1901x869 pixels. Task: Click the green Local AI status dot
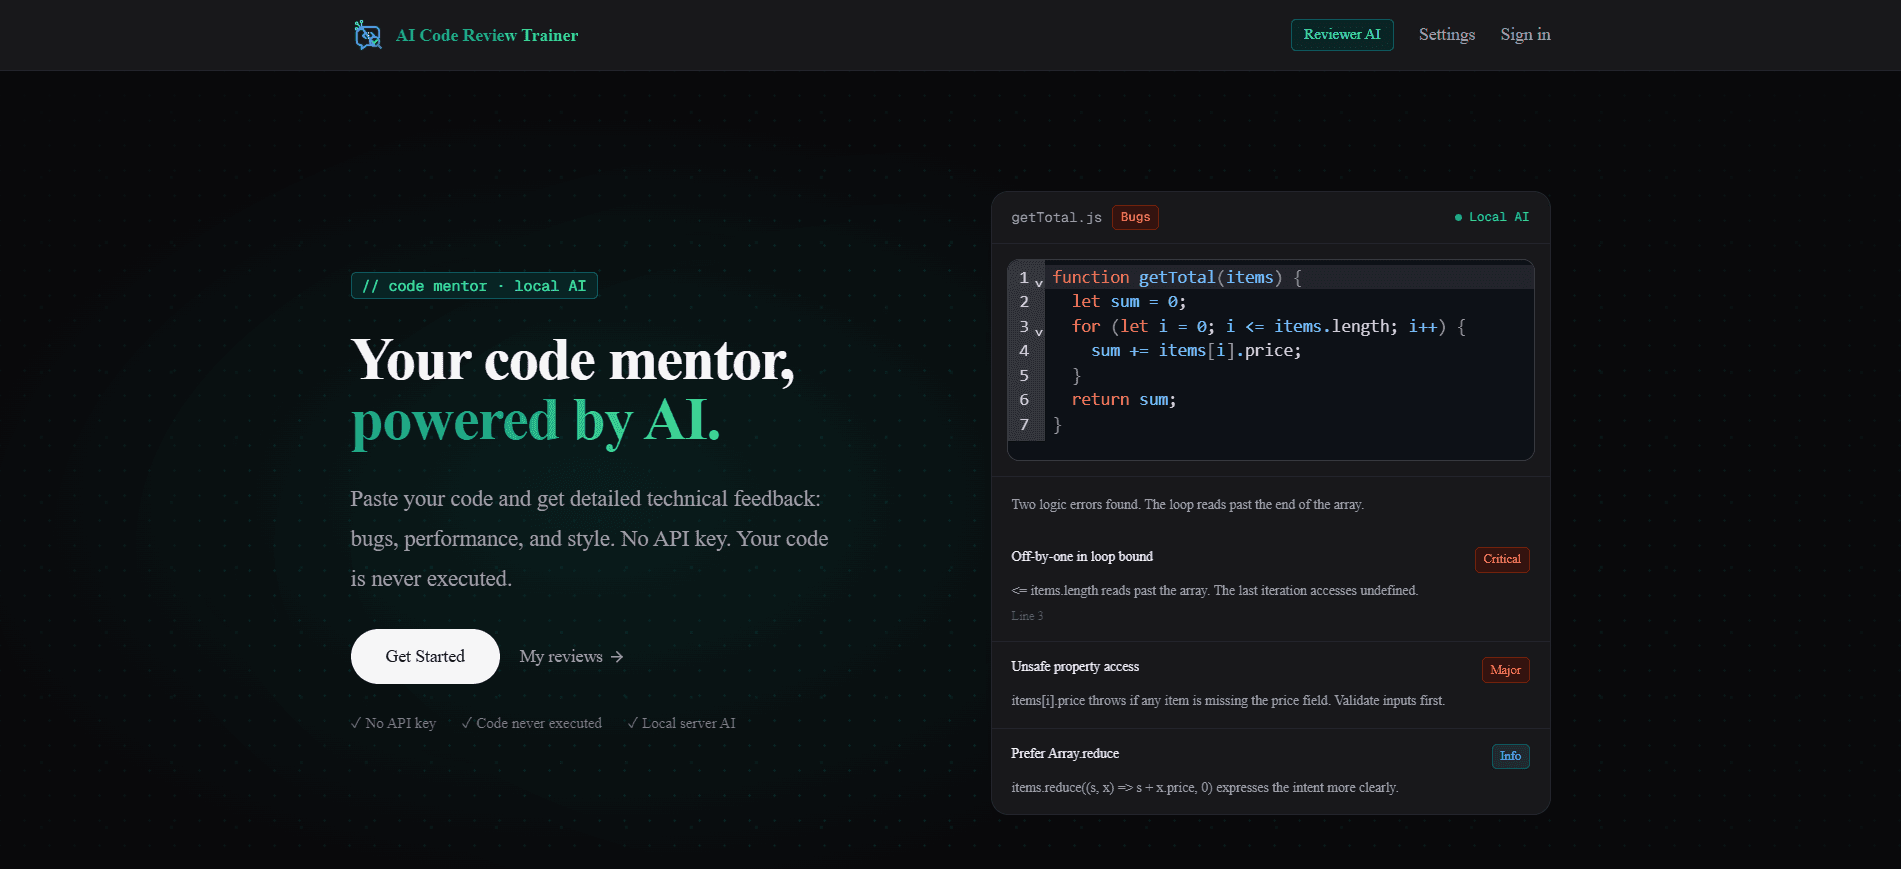[x=1458, y=217]
